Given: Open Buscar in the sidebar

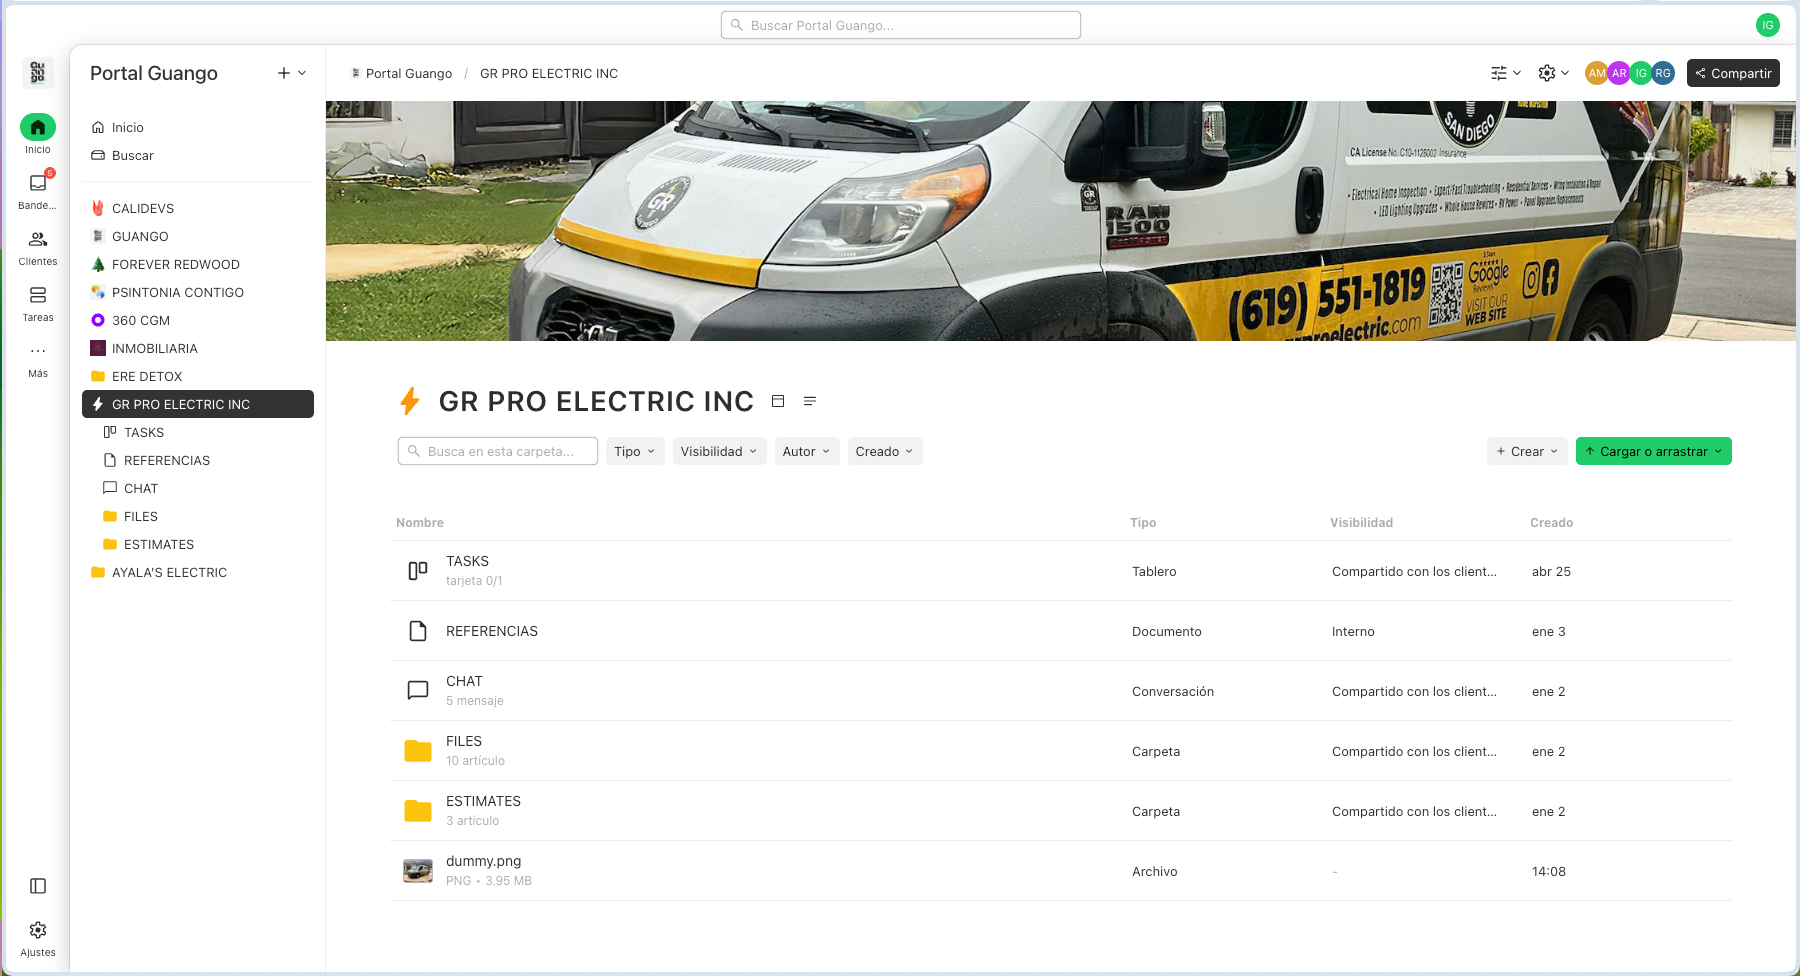Looking at the screenshot, I should click(198, 155).
